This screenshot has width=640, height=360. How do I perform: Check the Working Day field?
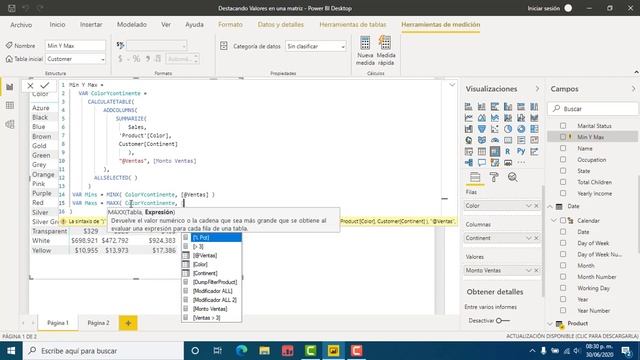(x=563, y=288)
